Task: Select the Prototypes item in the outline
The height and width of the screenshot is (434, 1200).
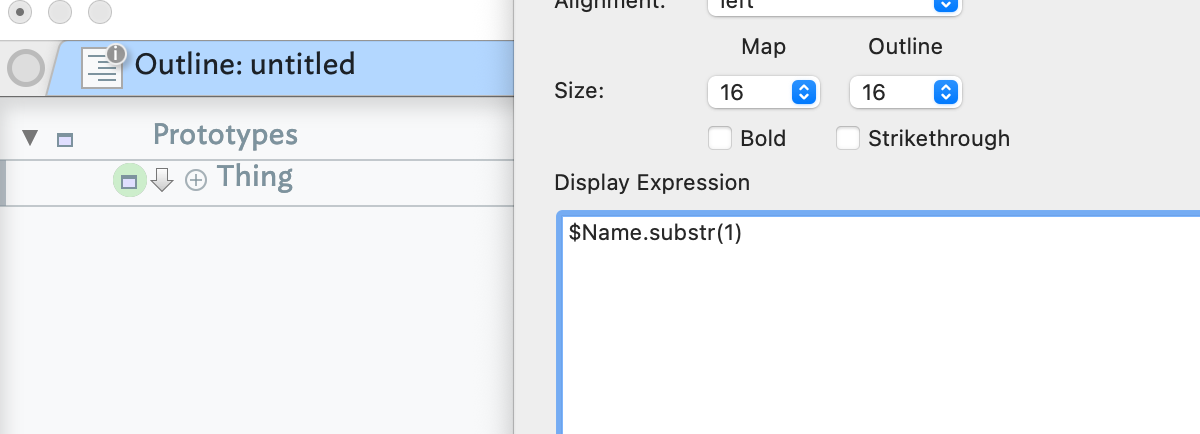Action: (225, 135)
